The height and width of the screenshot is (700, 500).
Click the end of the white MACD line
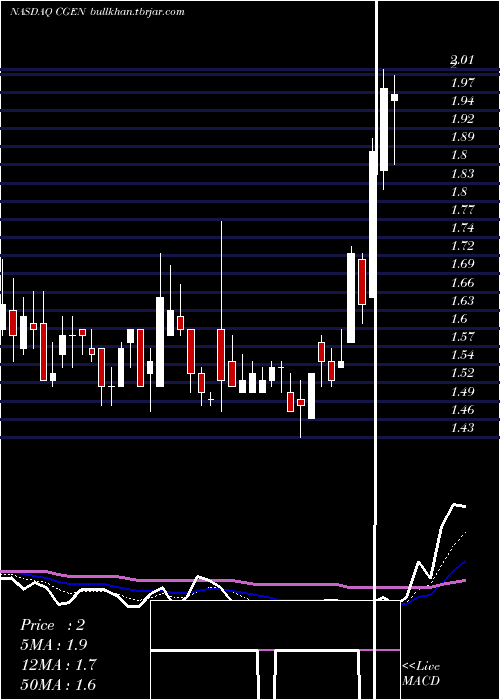click(464, 506)
